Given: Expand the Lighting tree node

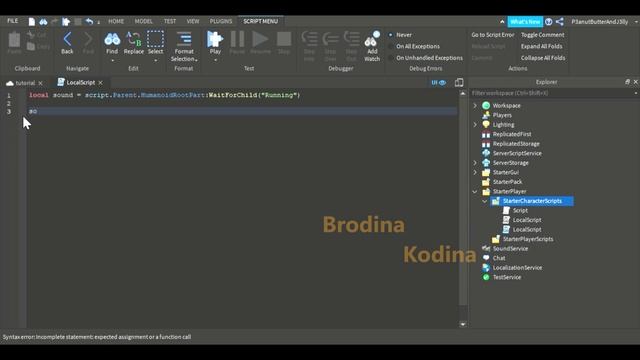Looking at the screenshot, I should pyautogui.click(x=475, y=124).
